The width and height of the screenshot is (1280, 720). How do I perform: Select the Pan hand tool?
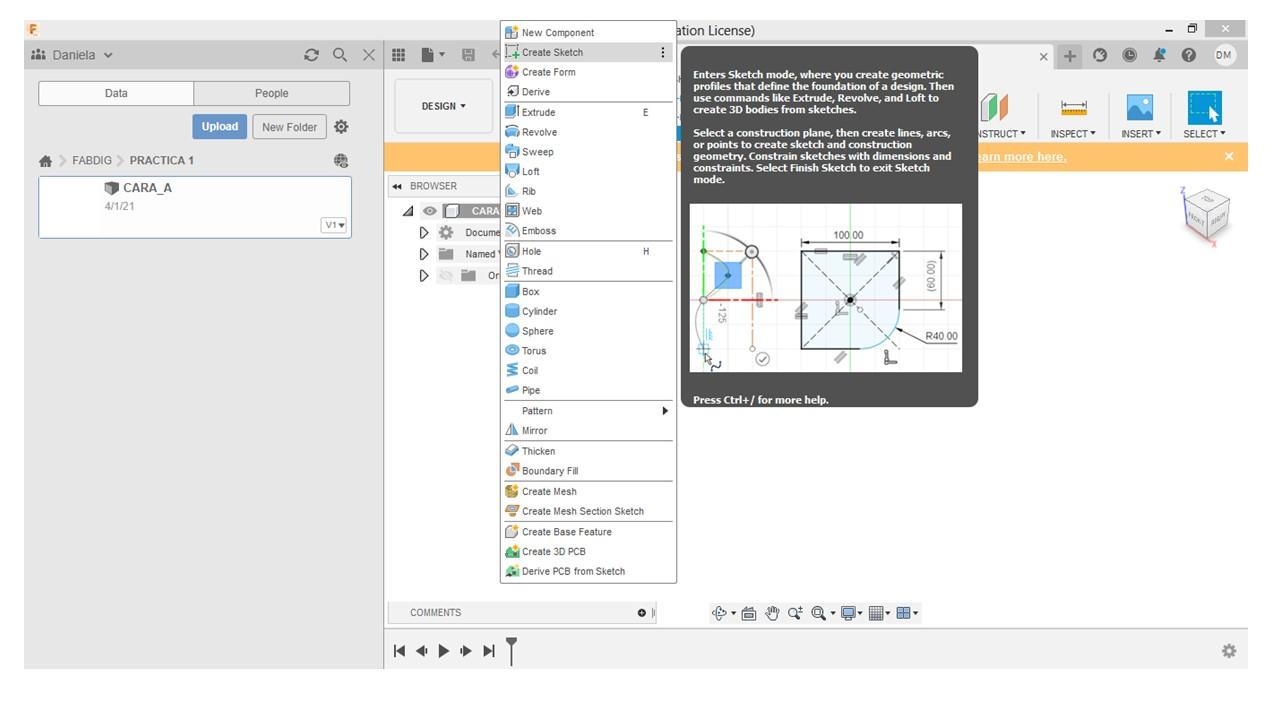tap(772, 613)
